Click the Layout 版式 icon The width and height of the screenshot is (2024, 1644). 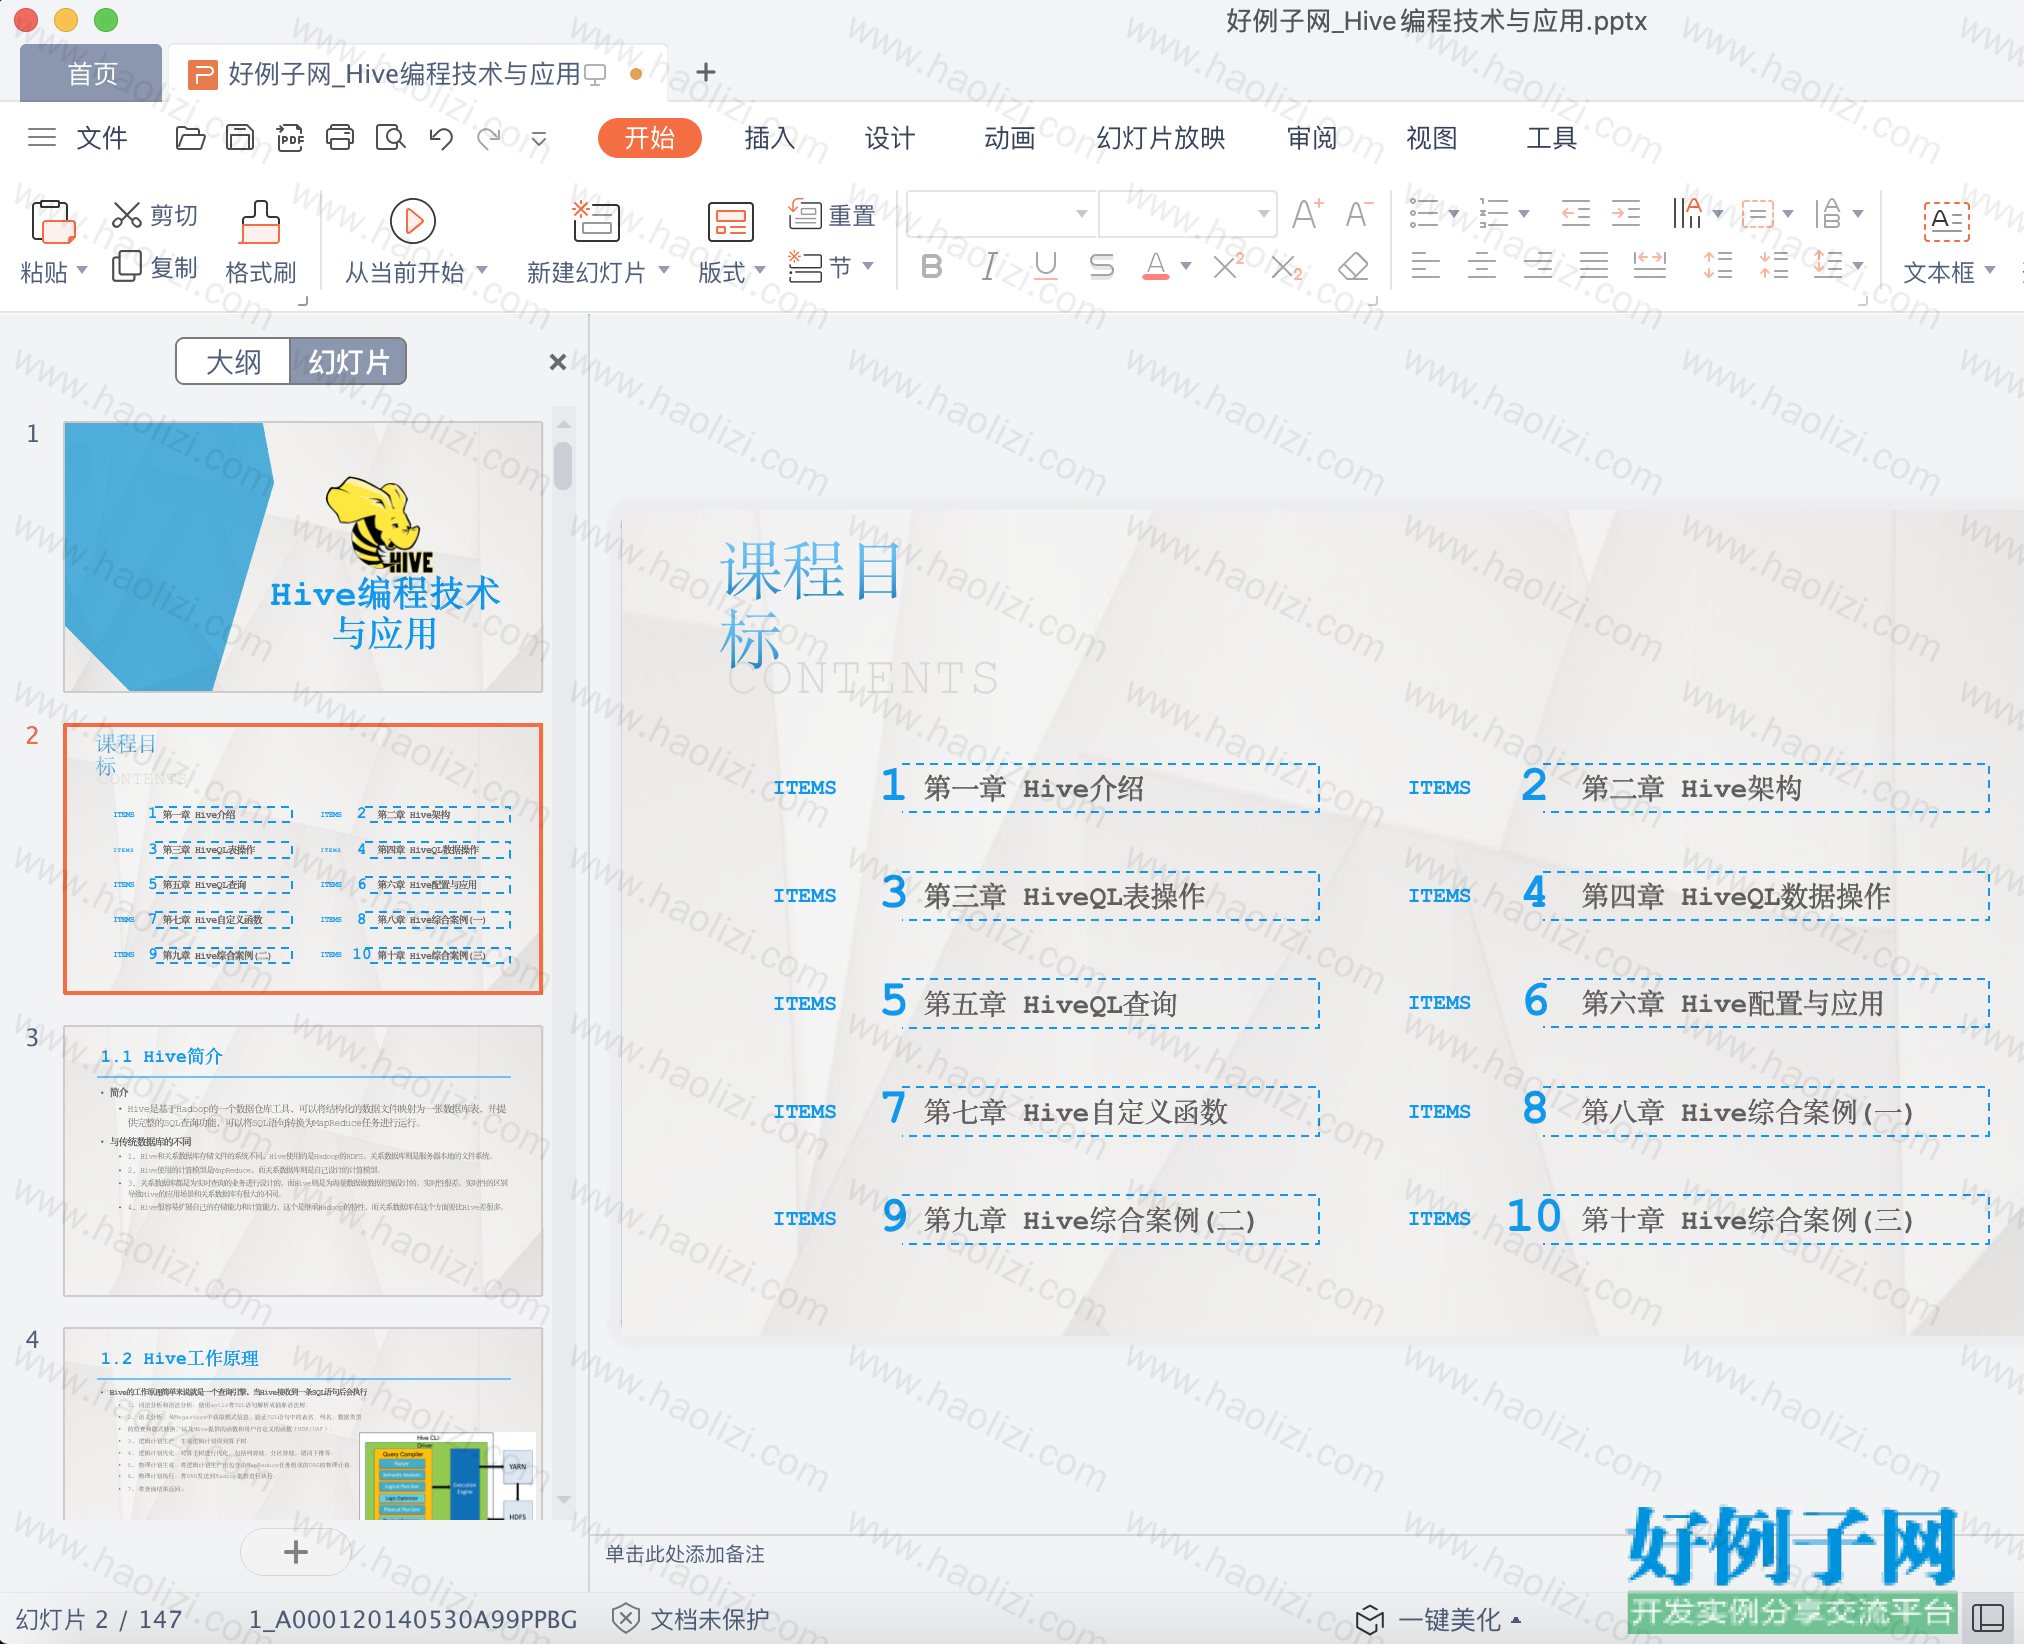click(x=731, y=221)
